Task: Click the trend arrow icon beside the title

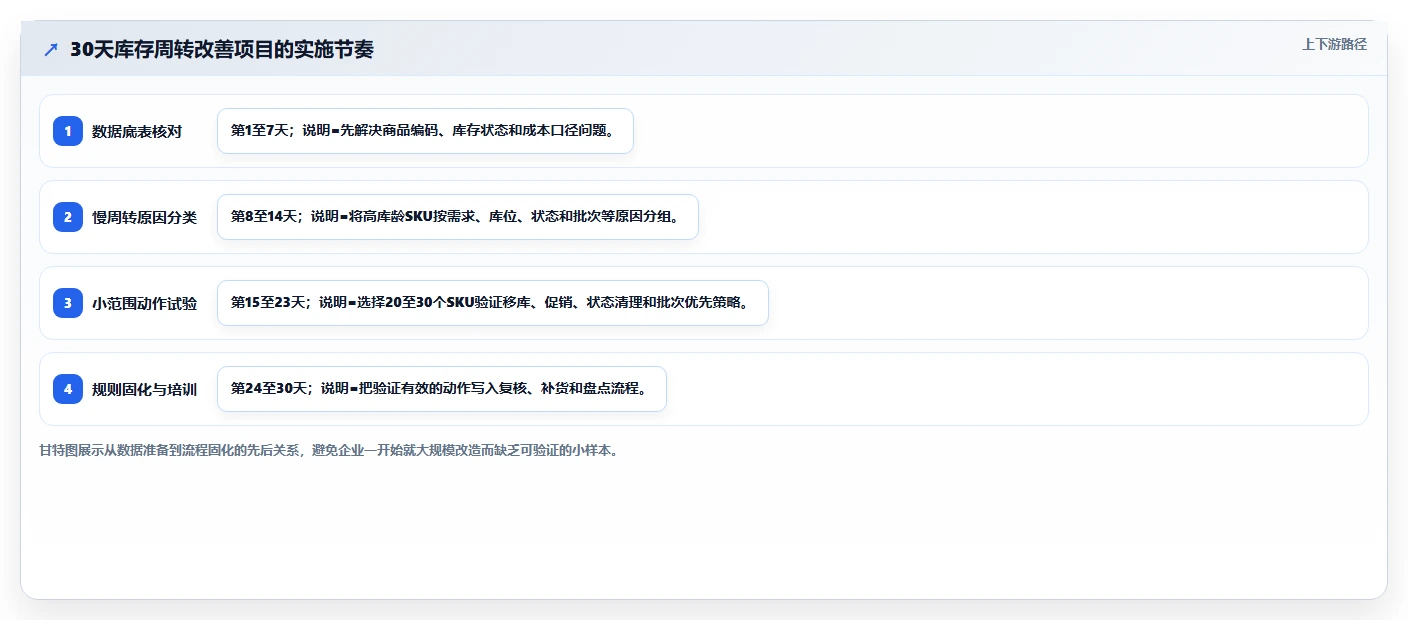Action: point(51,49)
